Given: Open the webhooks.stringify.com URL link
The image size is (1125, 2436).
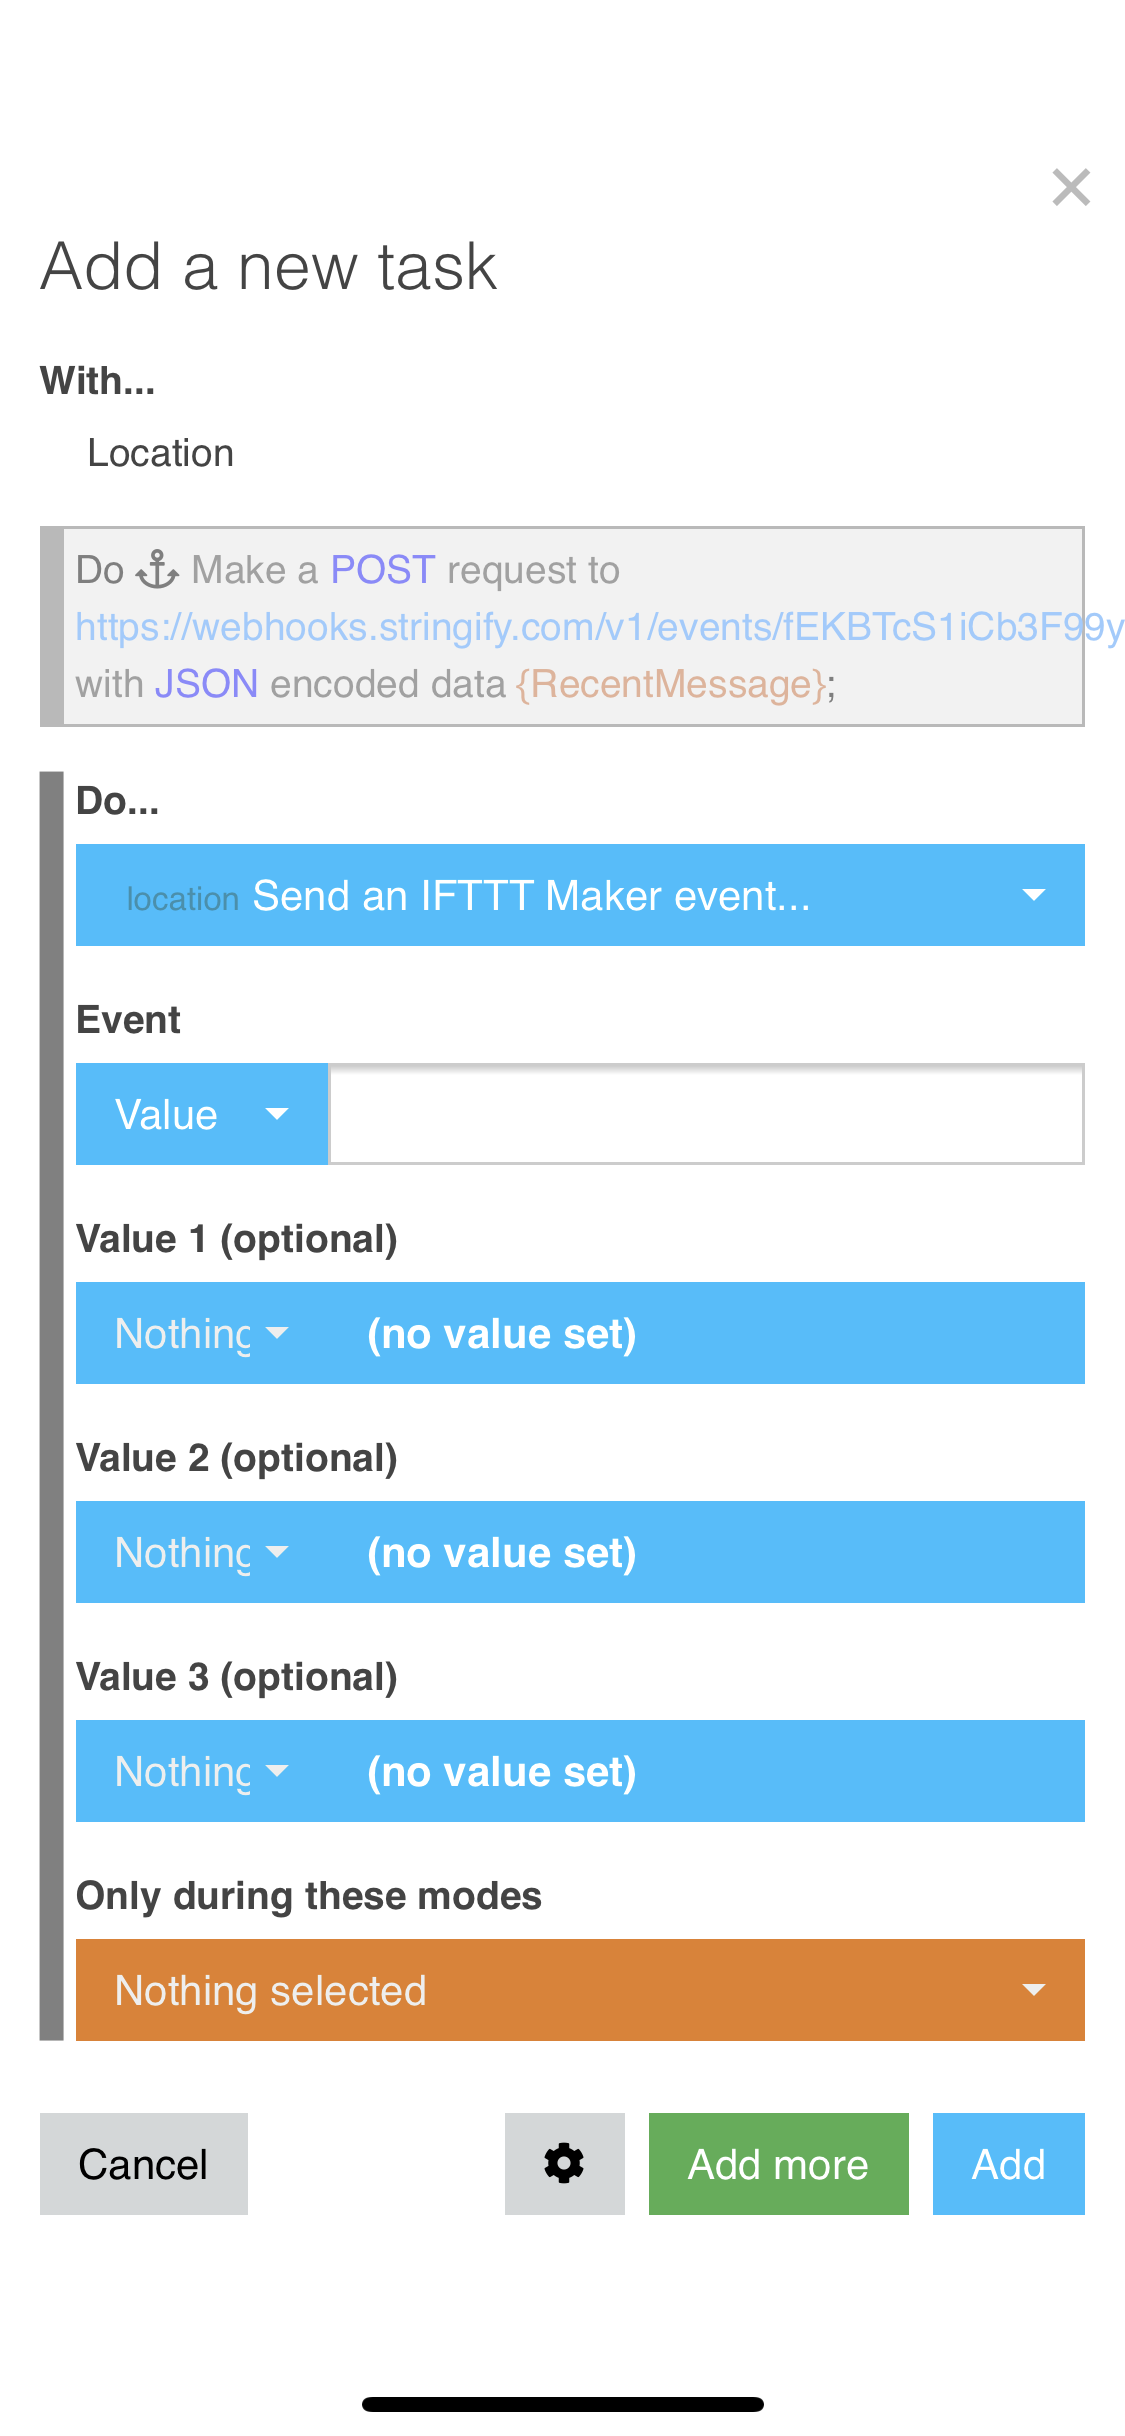Looking at the screenshot, I should tap(600, 627).
